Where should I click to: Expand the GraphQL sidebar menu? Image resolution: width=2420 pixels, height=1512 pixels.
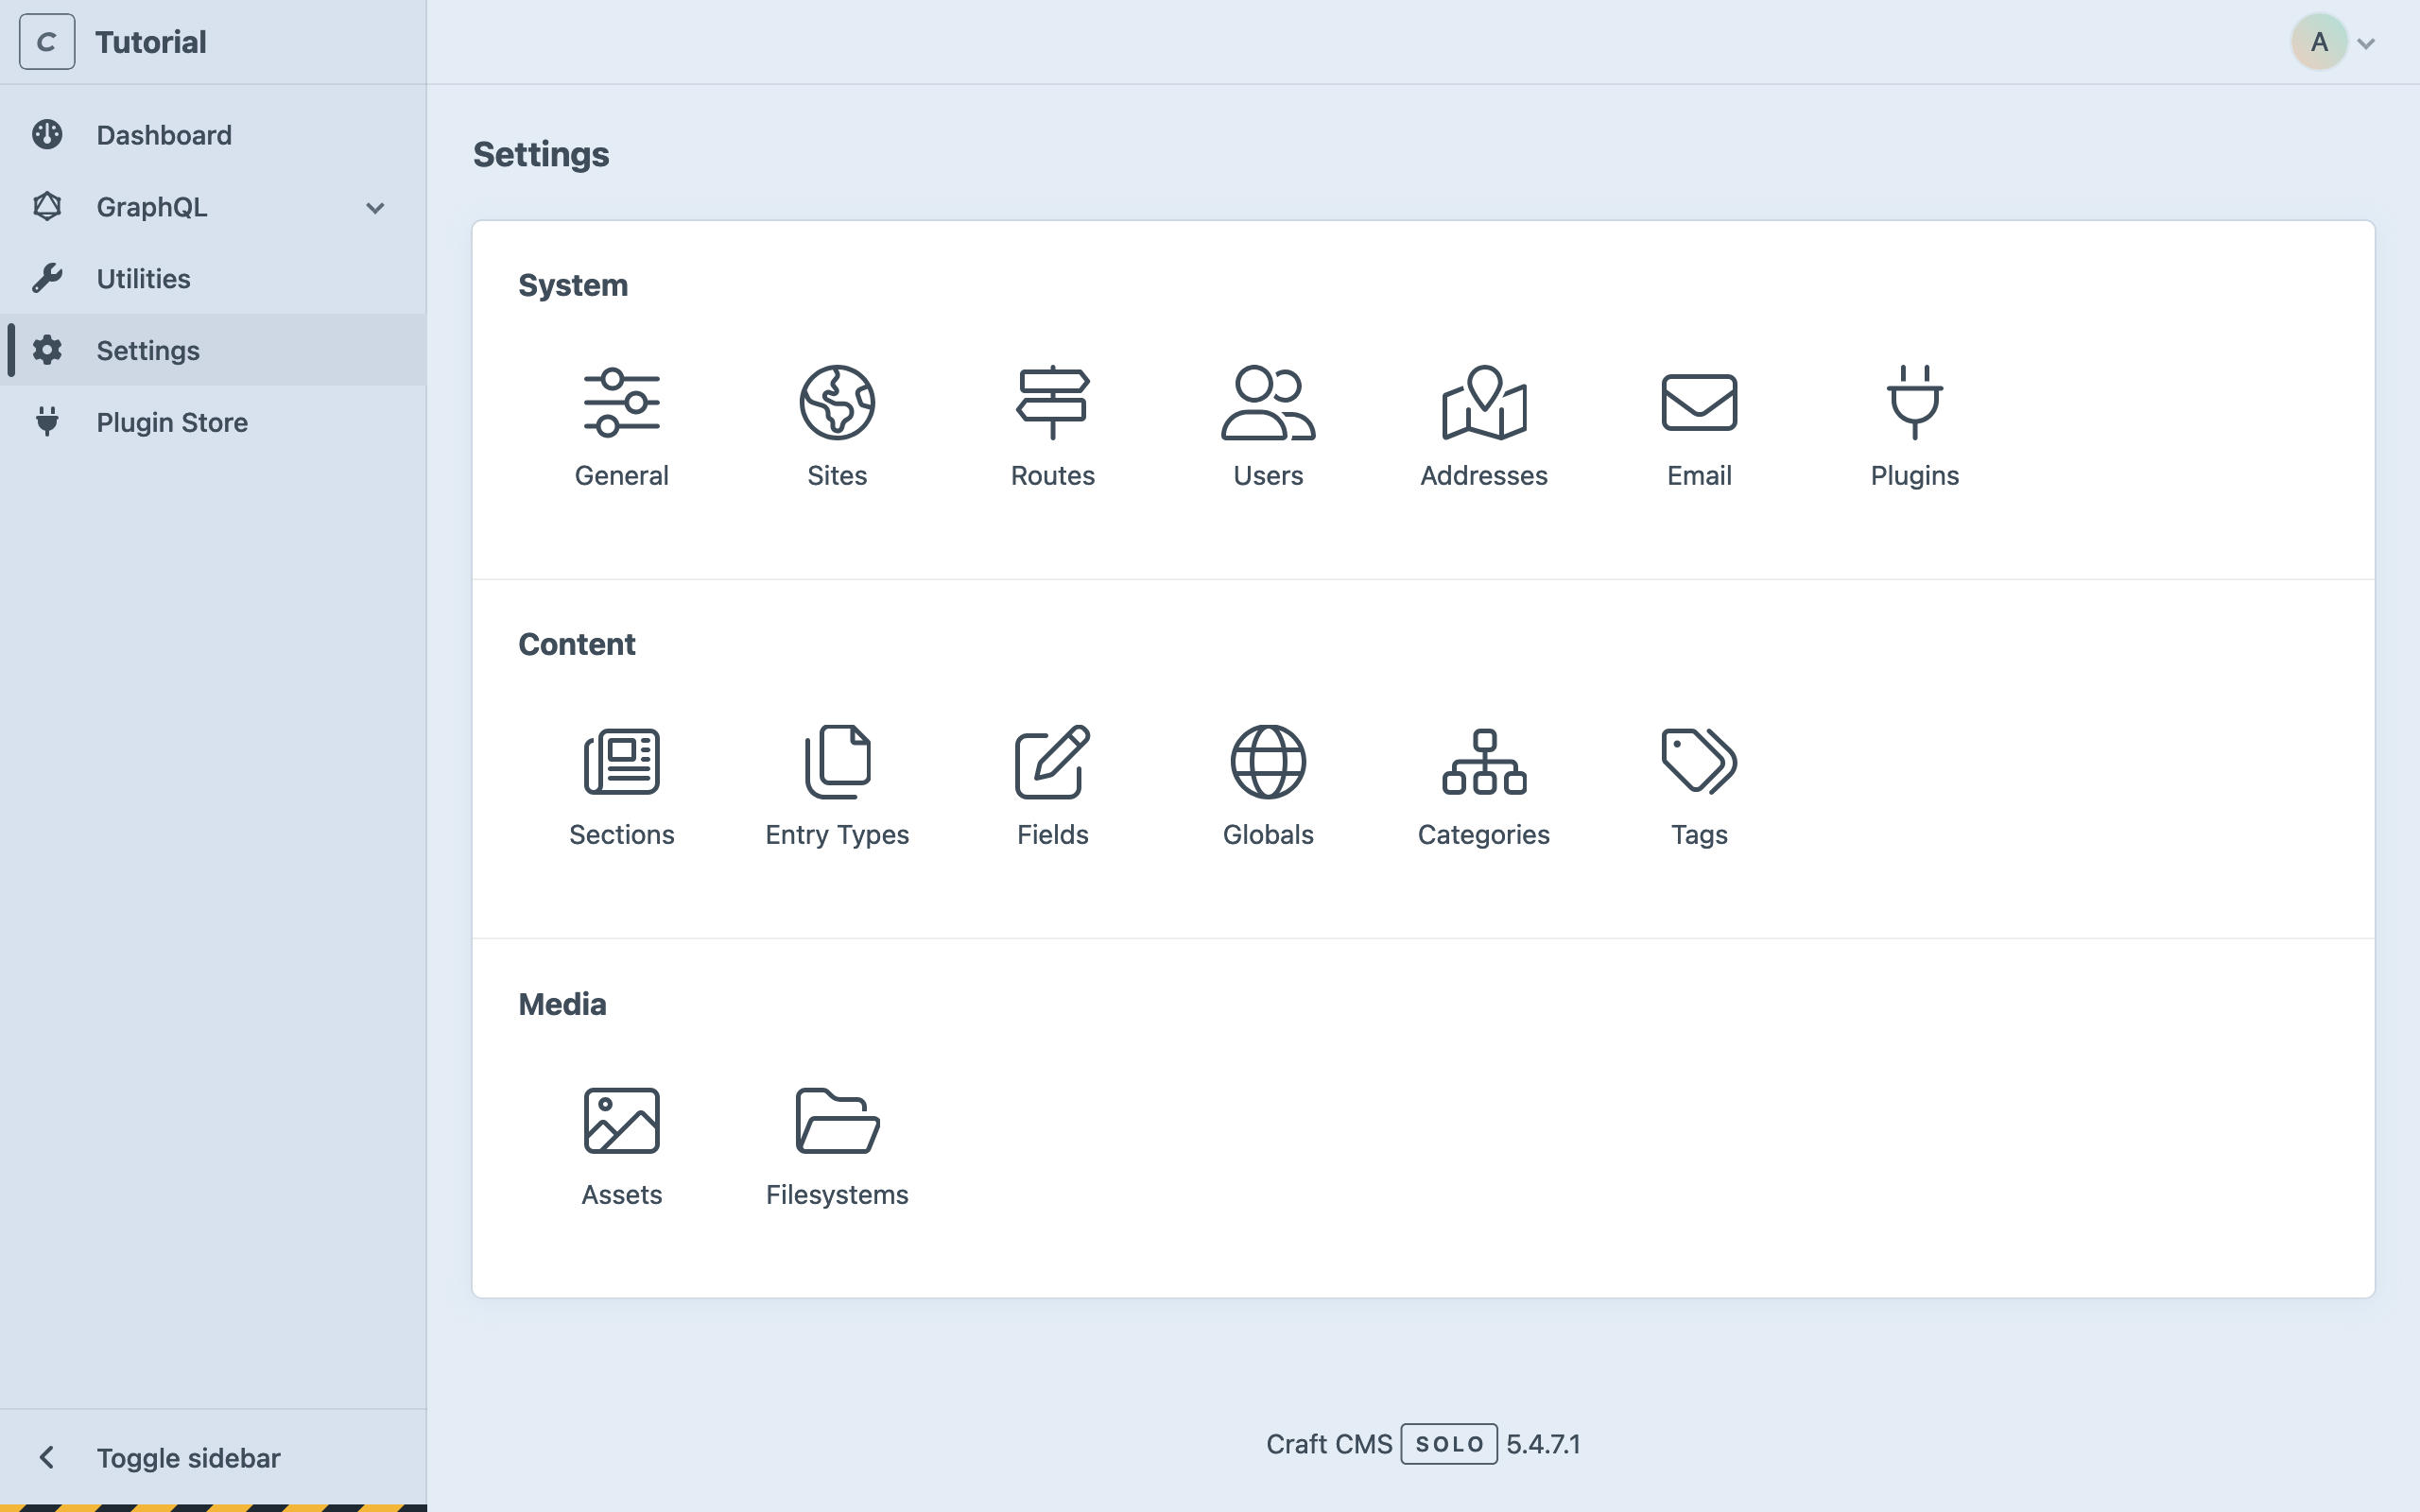[x=374, y=207]
